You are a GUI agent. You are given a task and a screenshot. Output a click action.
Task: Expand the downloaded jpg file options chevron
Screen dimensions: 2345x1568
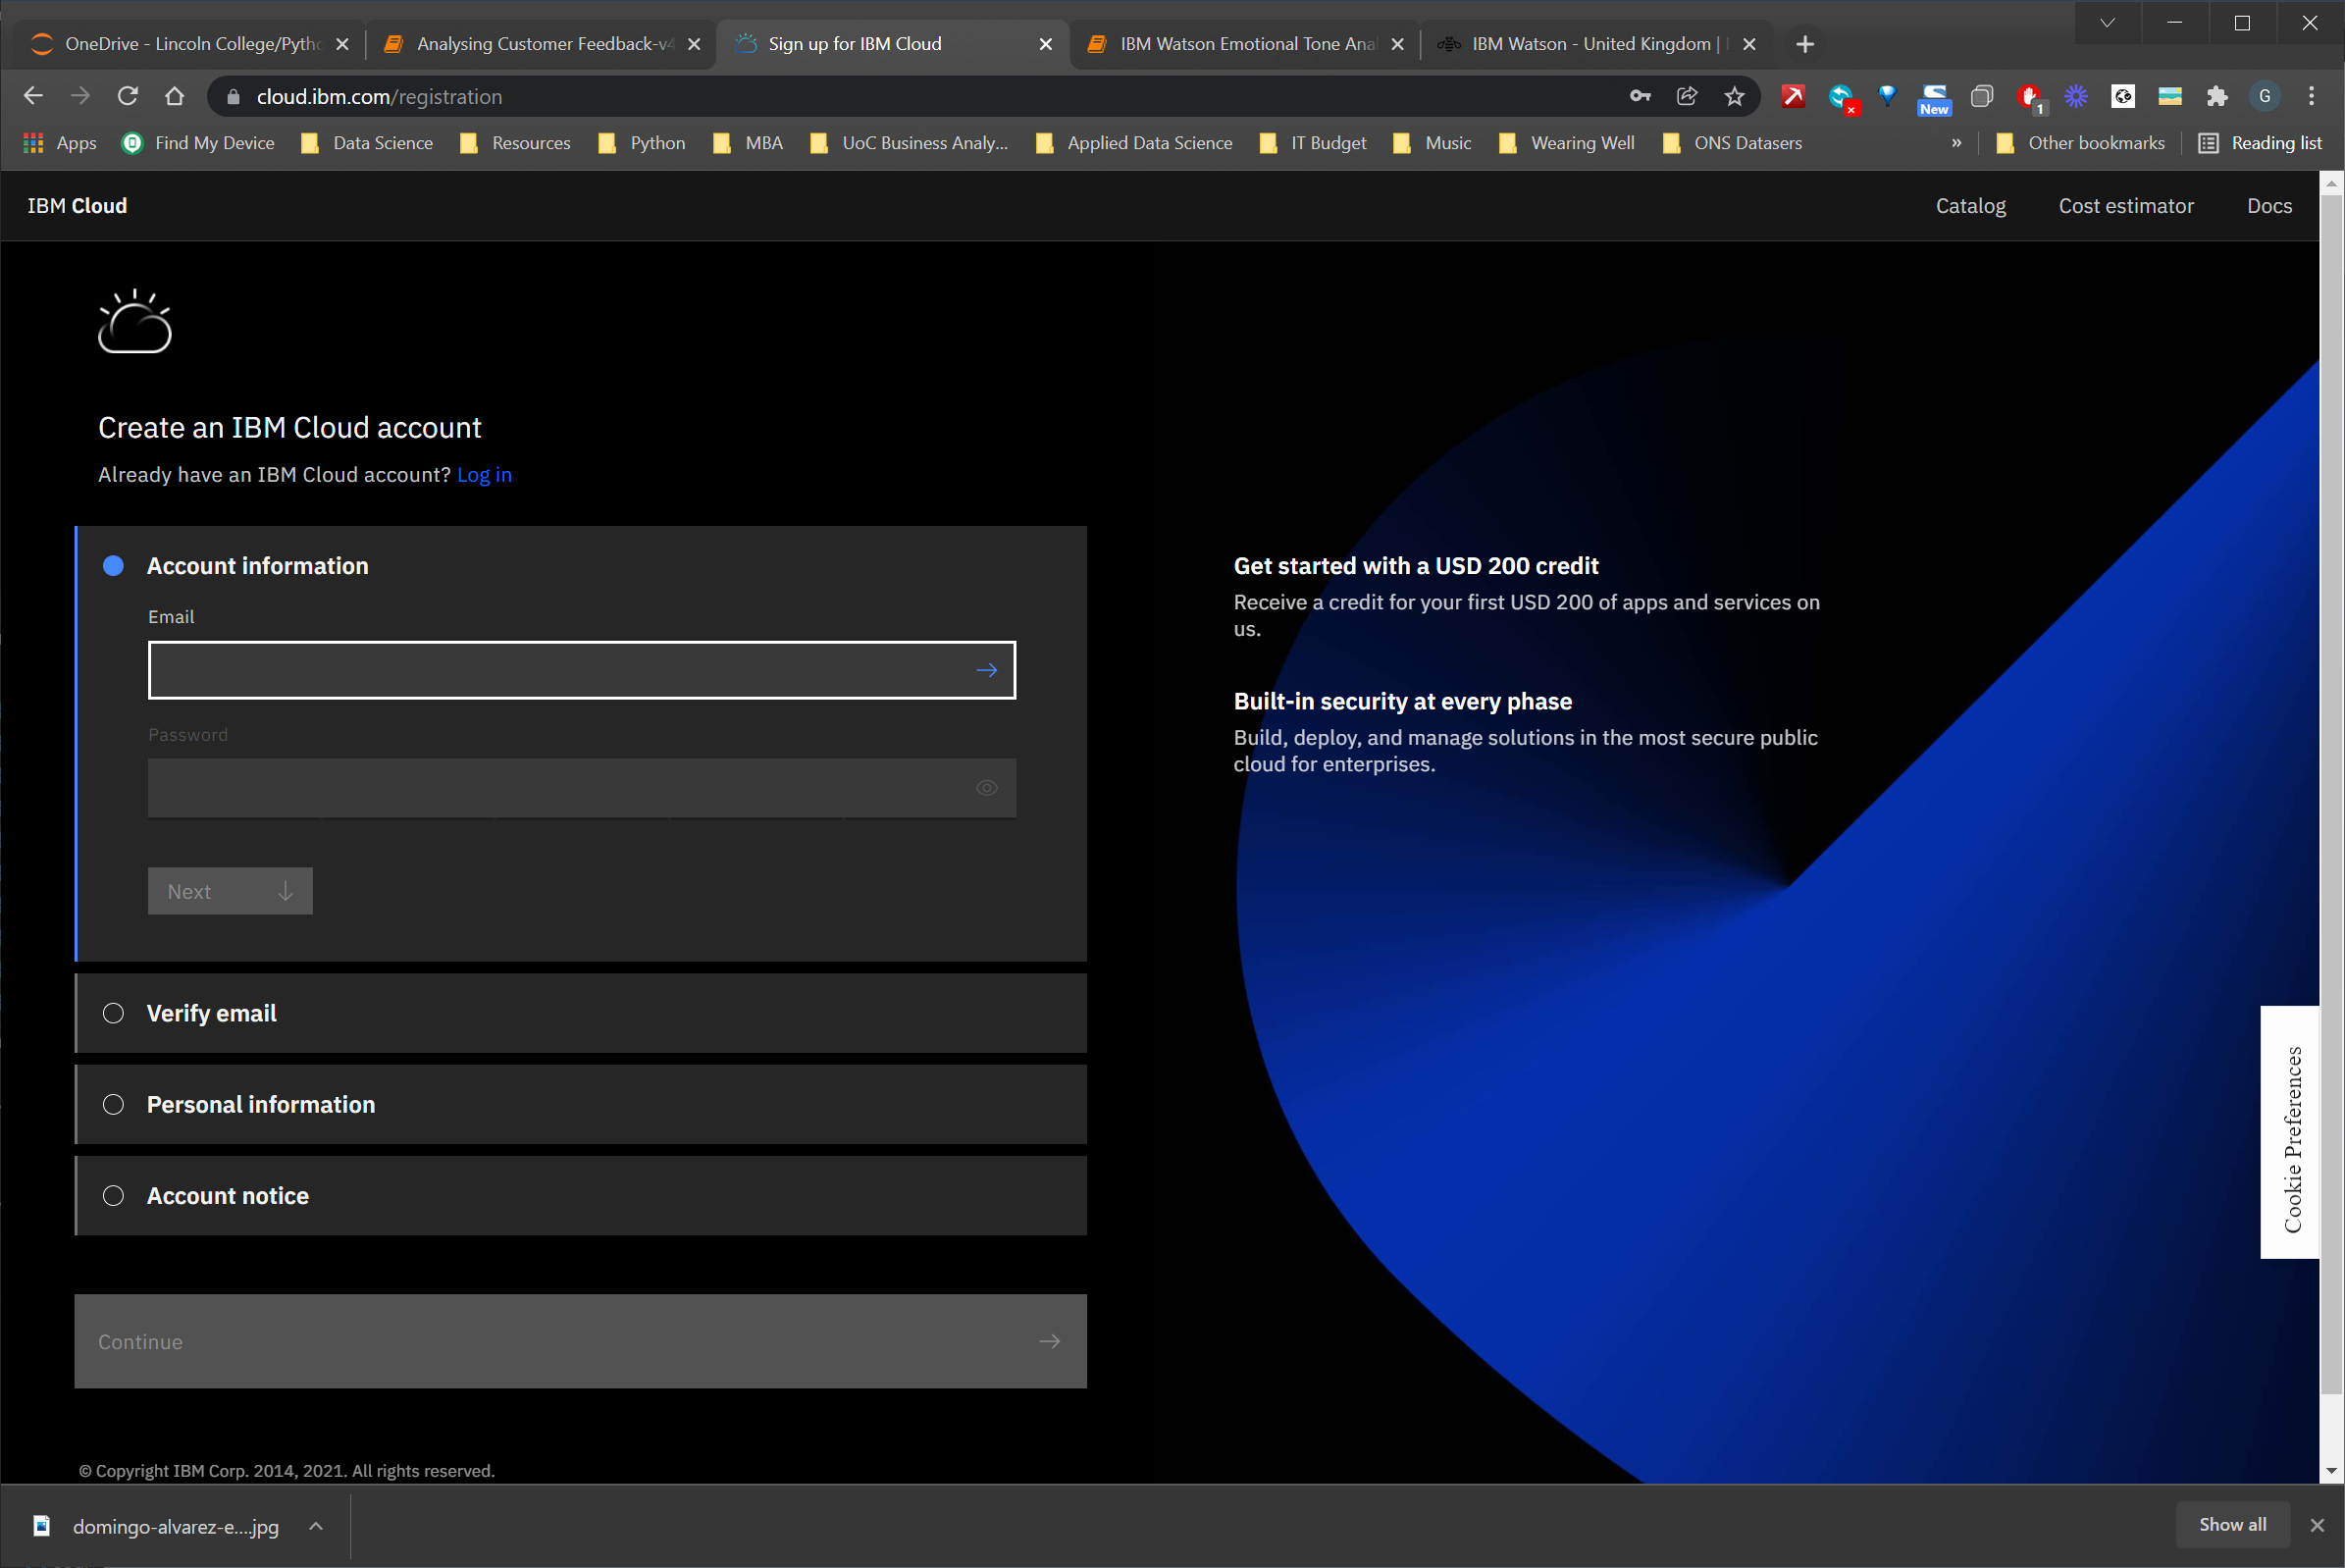(316, 1526)
